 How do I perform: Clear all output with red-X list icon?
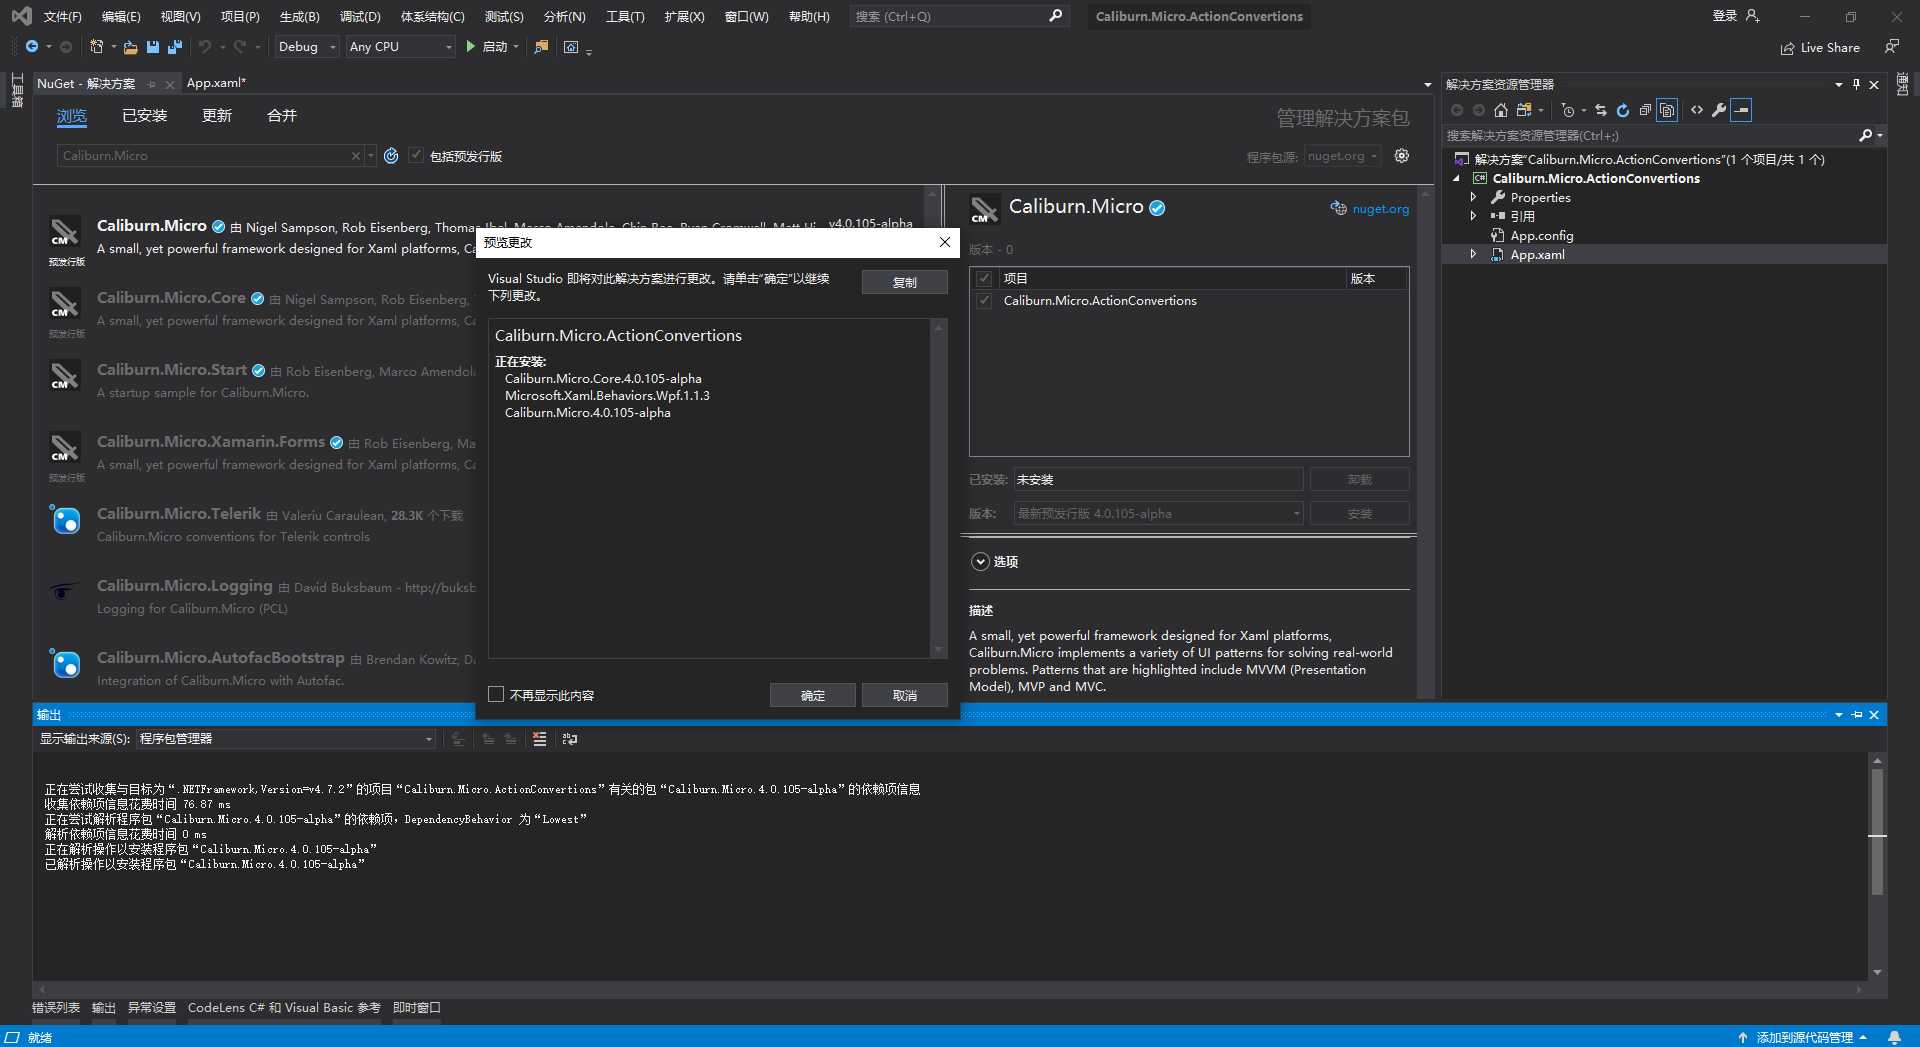point(540,739)
